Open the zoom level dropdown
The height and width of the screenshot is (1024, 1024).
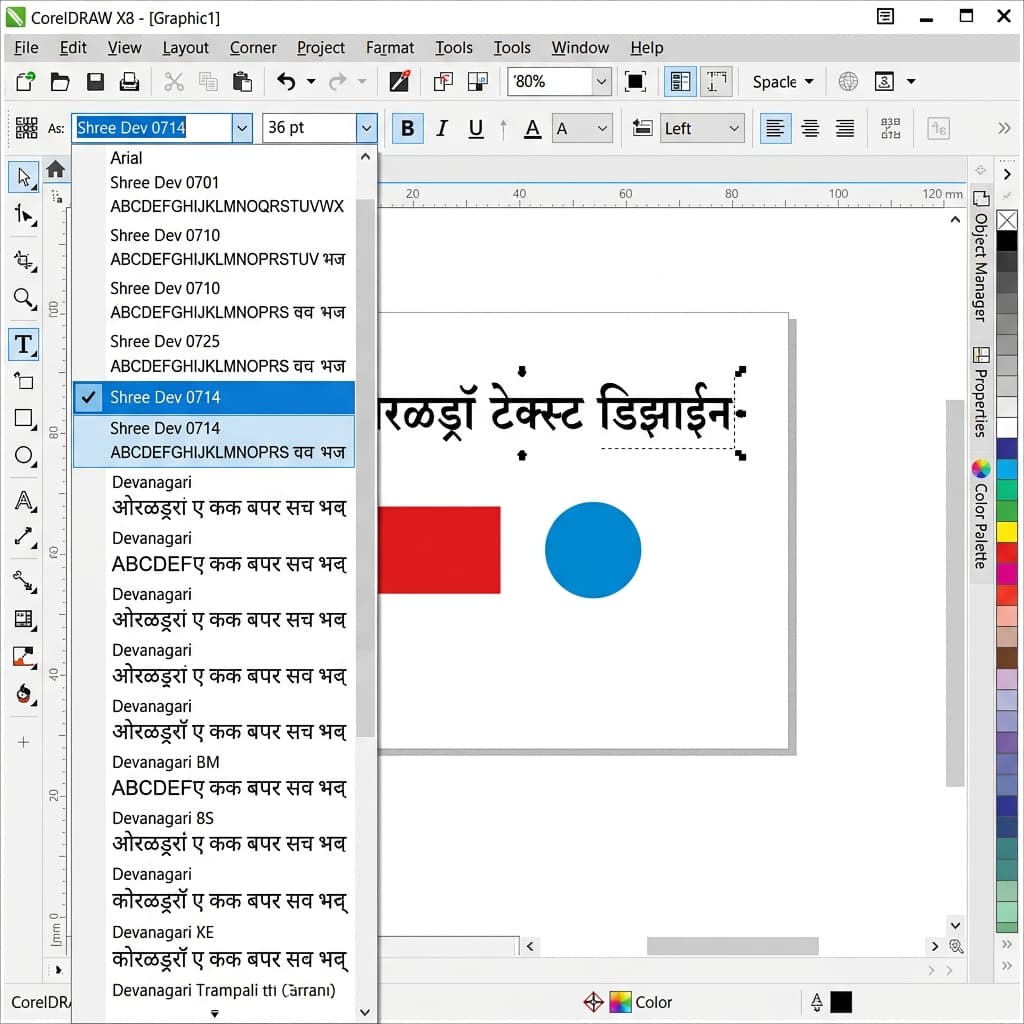(x=601, y=82)
